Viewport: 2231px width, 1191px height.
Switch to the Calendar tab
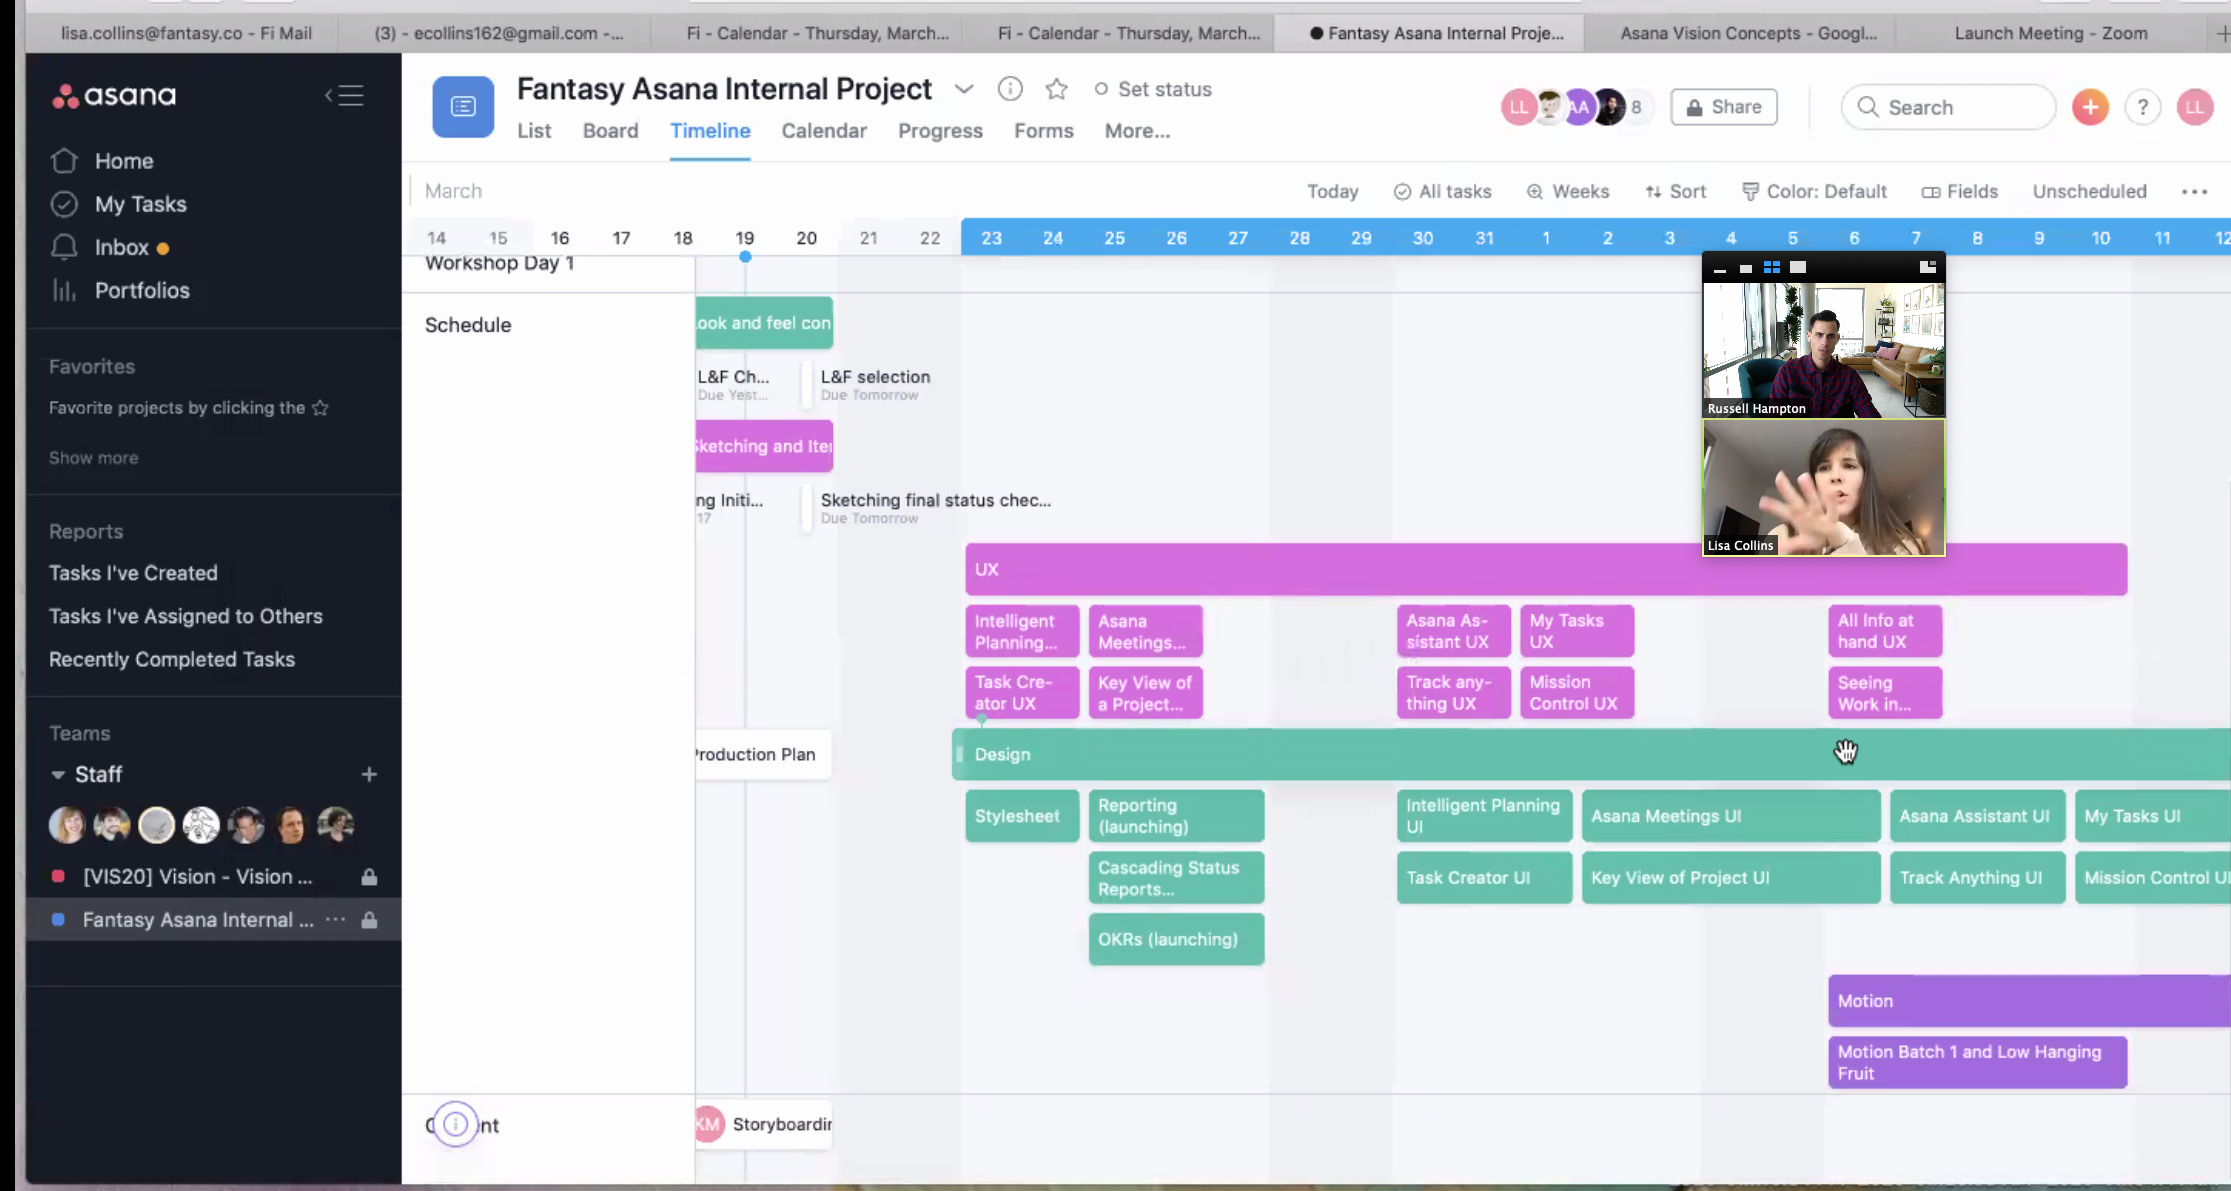(x=824, y=130)
